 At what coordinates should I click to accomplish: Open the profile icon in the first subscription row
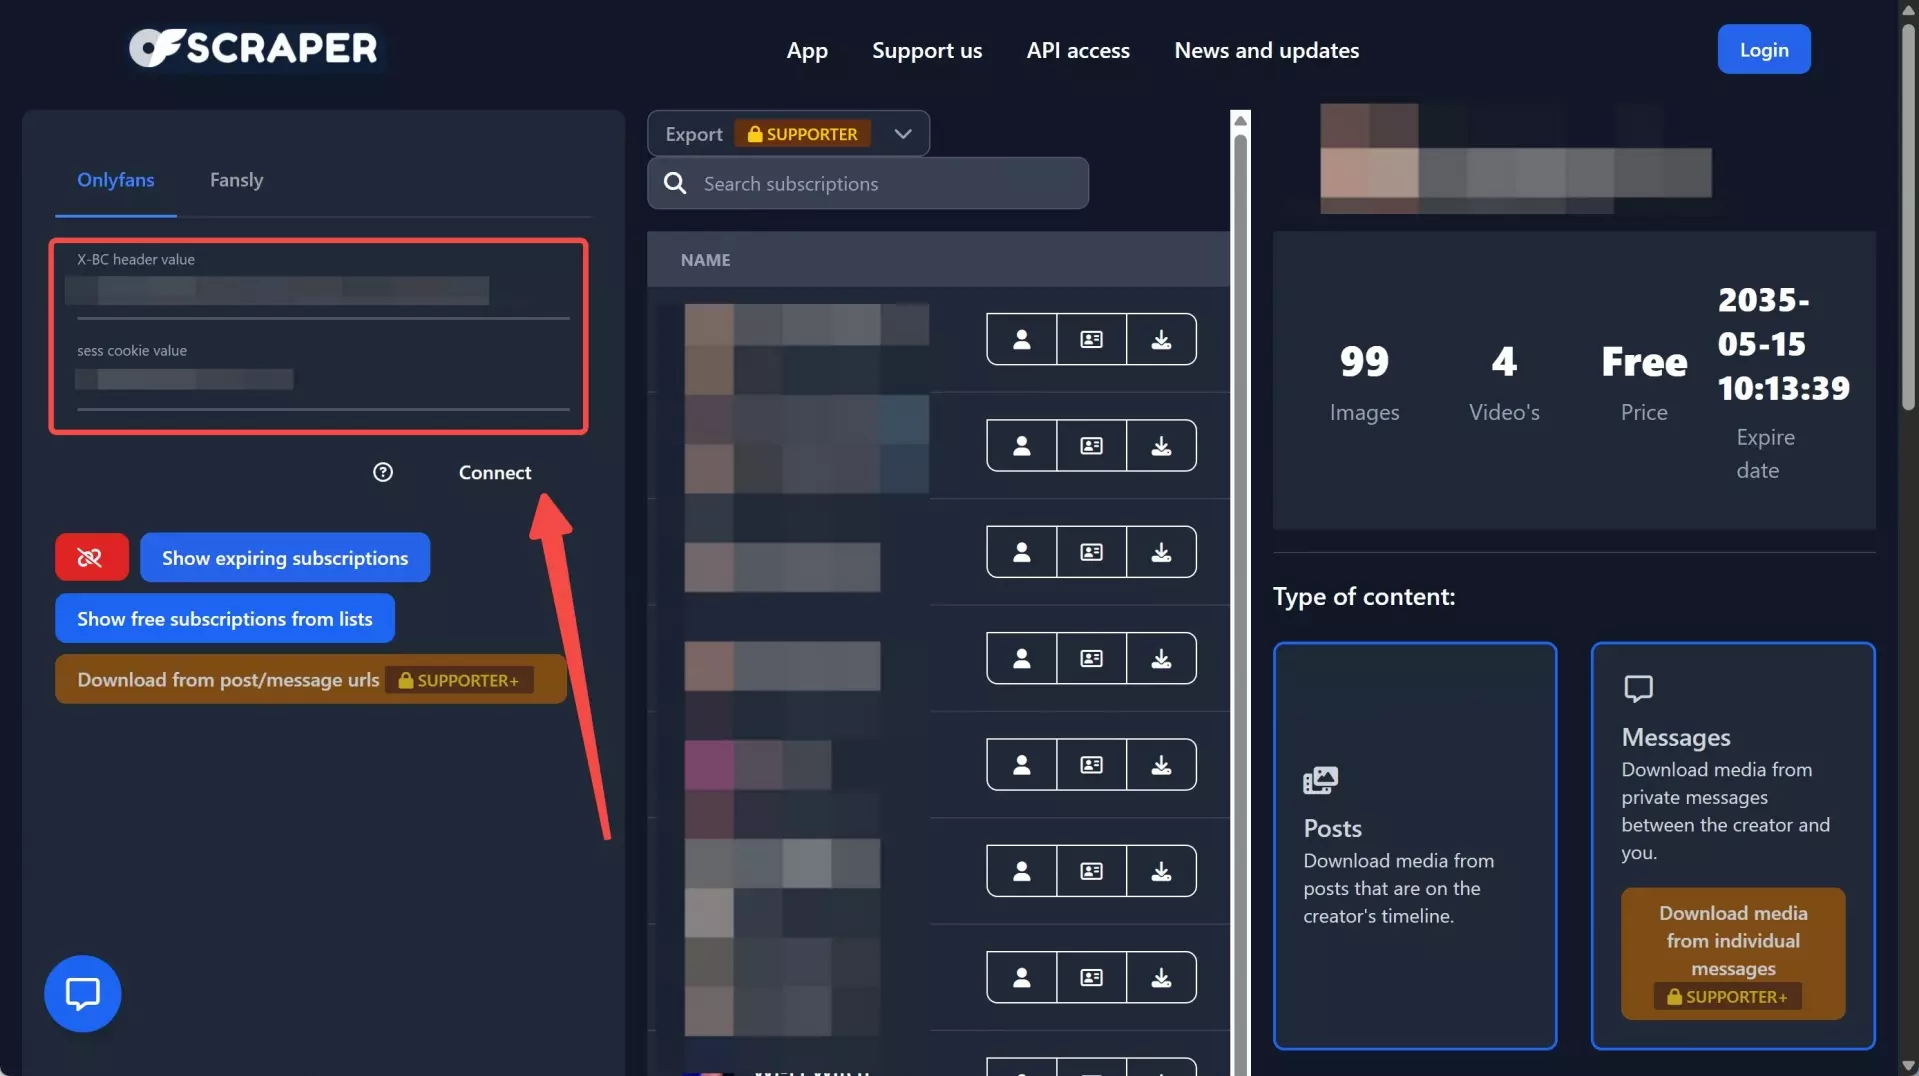point(1021,339)
